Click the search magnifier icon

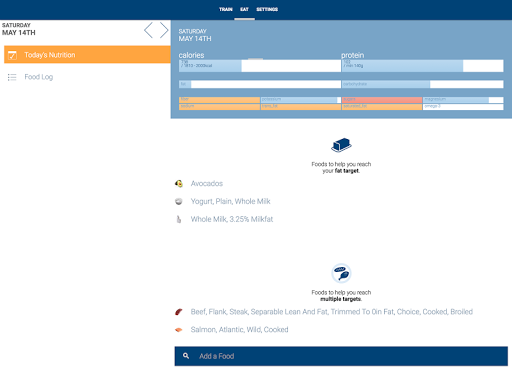(x=186, y=356)
